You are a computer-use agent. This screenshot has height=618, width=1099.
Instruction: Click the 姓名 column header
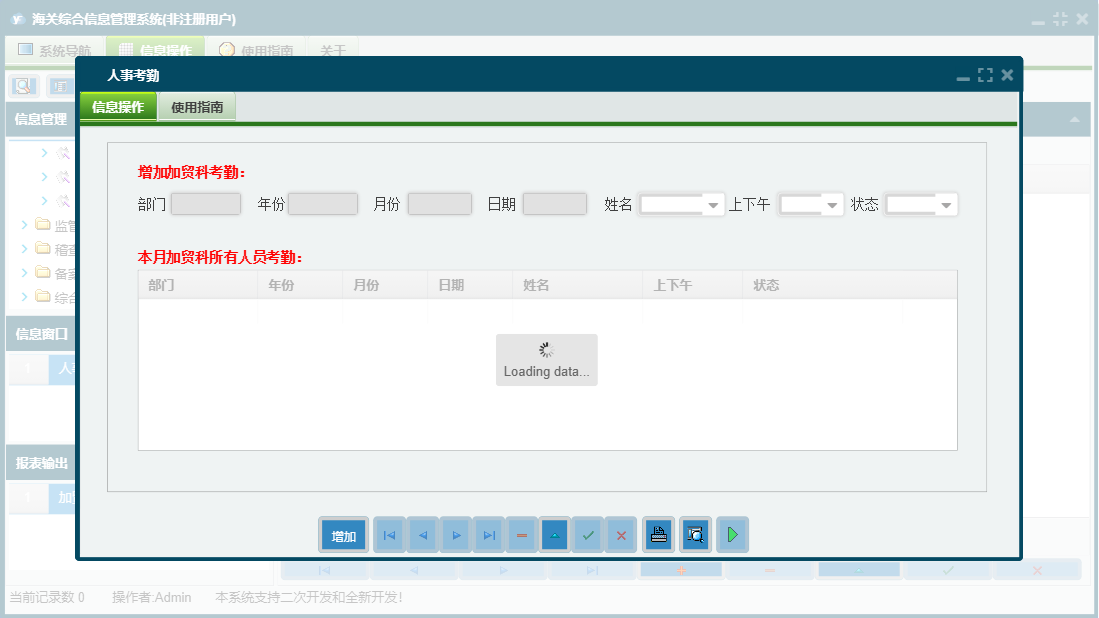pyautogui.click(x=577, y=285)
